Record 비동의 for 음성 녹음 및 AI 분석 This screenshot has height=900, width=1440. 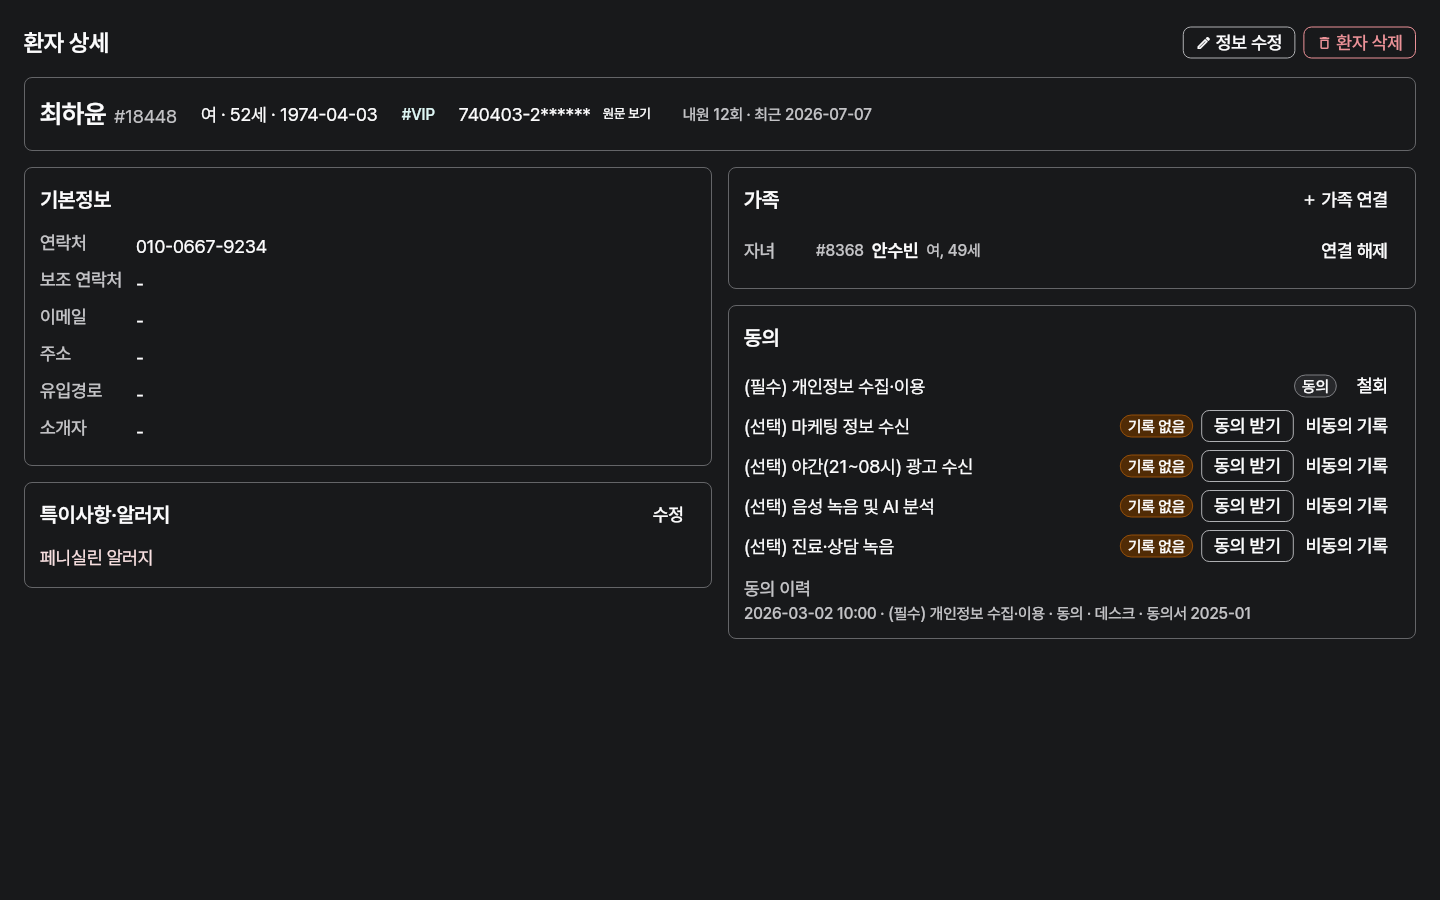tap(1346, 506)
